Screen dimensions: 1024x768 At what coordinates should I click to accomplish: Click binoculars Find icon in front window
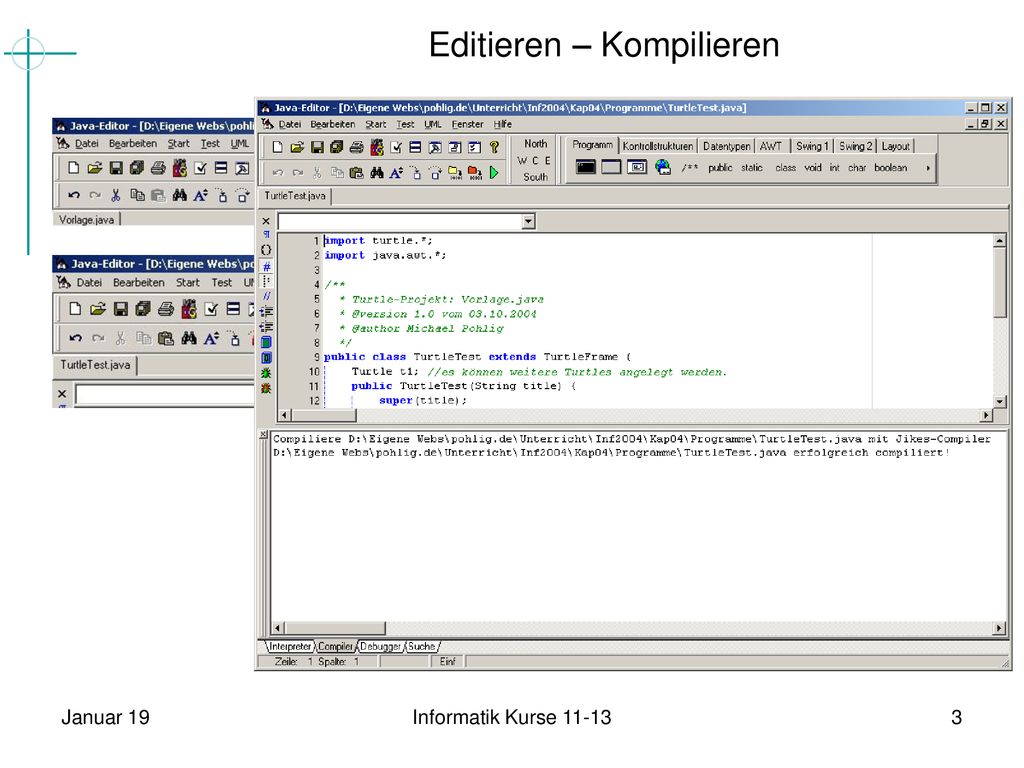coord(377,173)
